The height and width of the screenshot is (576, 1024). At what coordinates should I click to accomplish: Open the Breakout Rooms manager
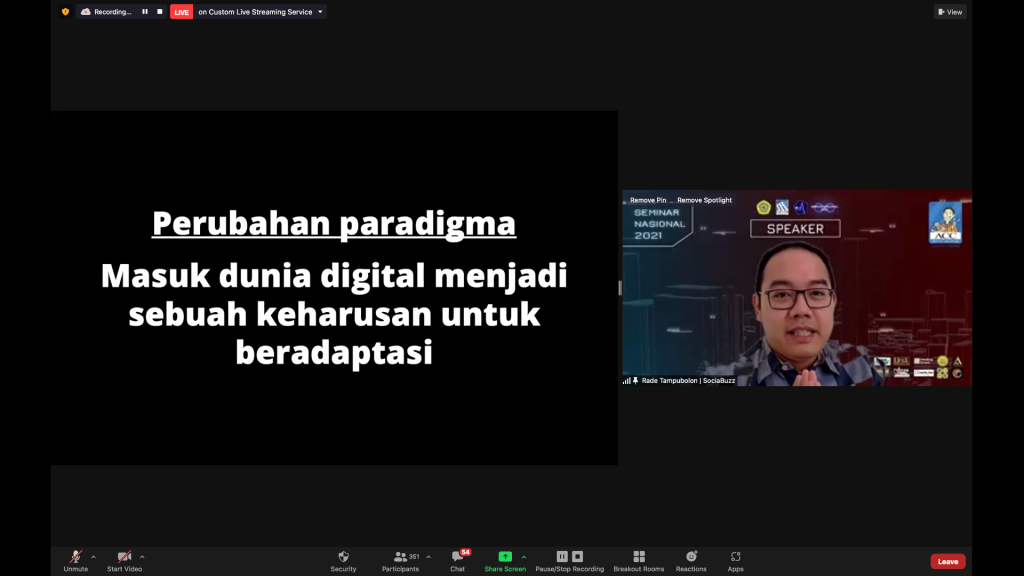(x=639, y=560)
